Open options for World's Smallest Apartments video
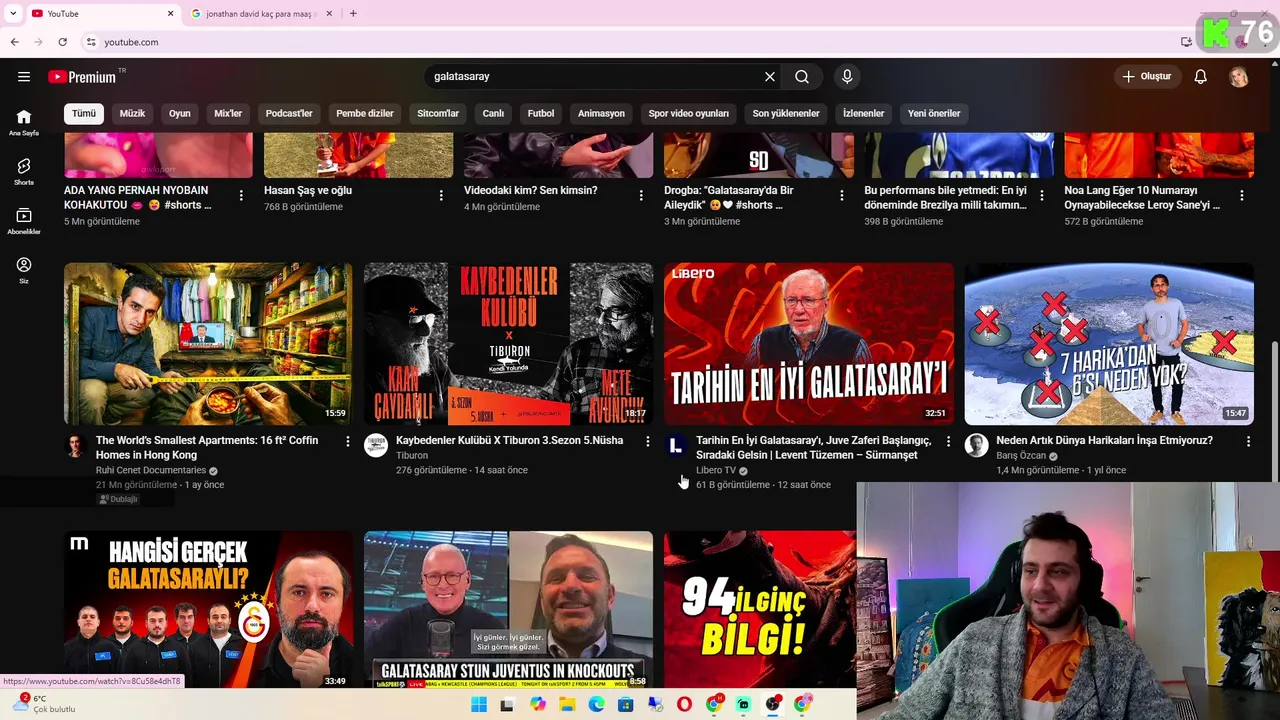 coord(348,441)
